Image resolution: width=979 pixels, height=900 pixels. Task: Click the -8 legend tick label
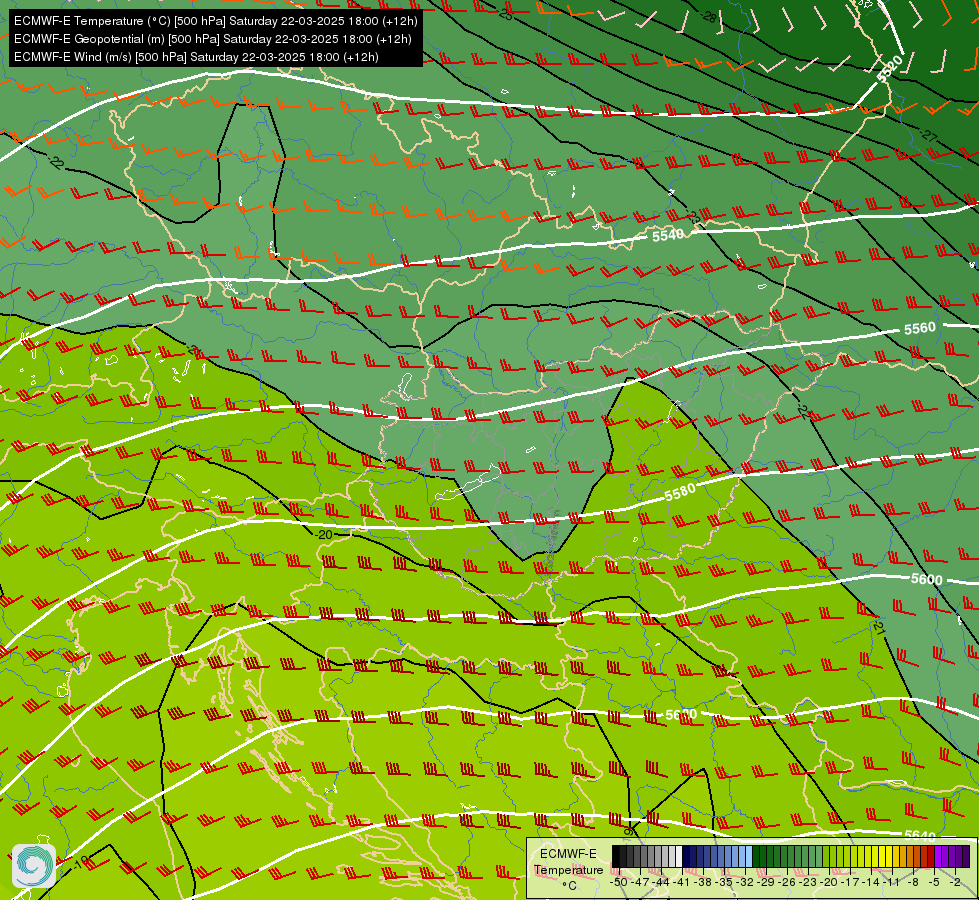coord(913,882)
